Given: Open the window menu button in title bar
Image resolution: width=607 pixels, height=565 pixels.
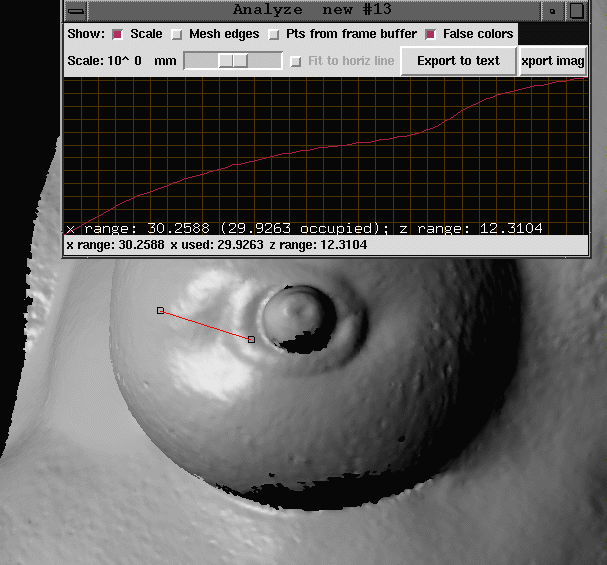Looking at the screenshot, I should coord(76,10).
